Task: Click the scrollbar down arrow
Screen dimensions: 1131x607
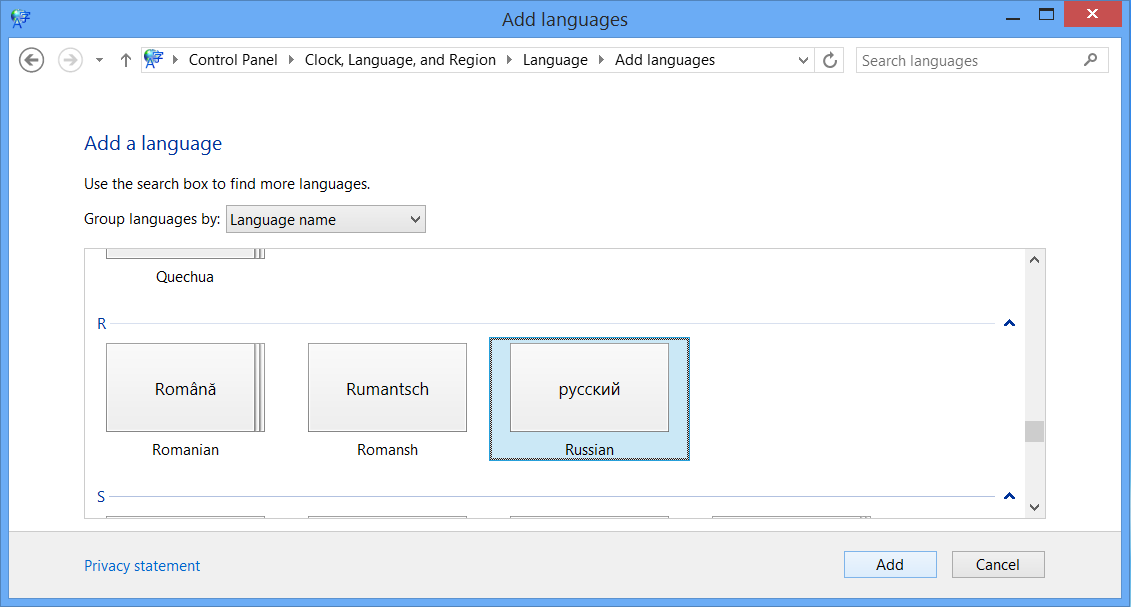Action: (x=1035, y=505)
